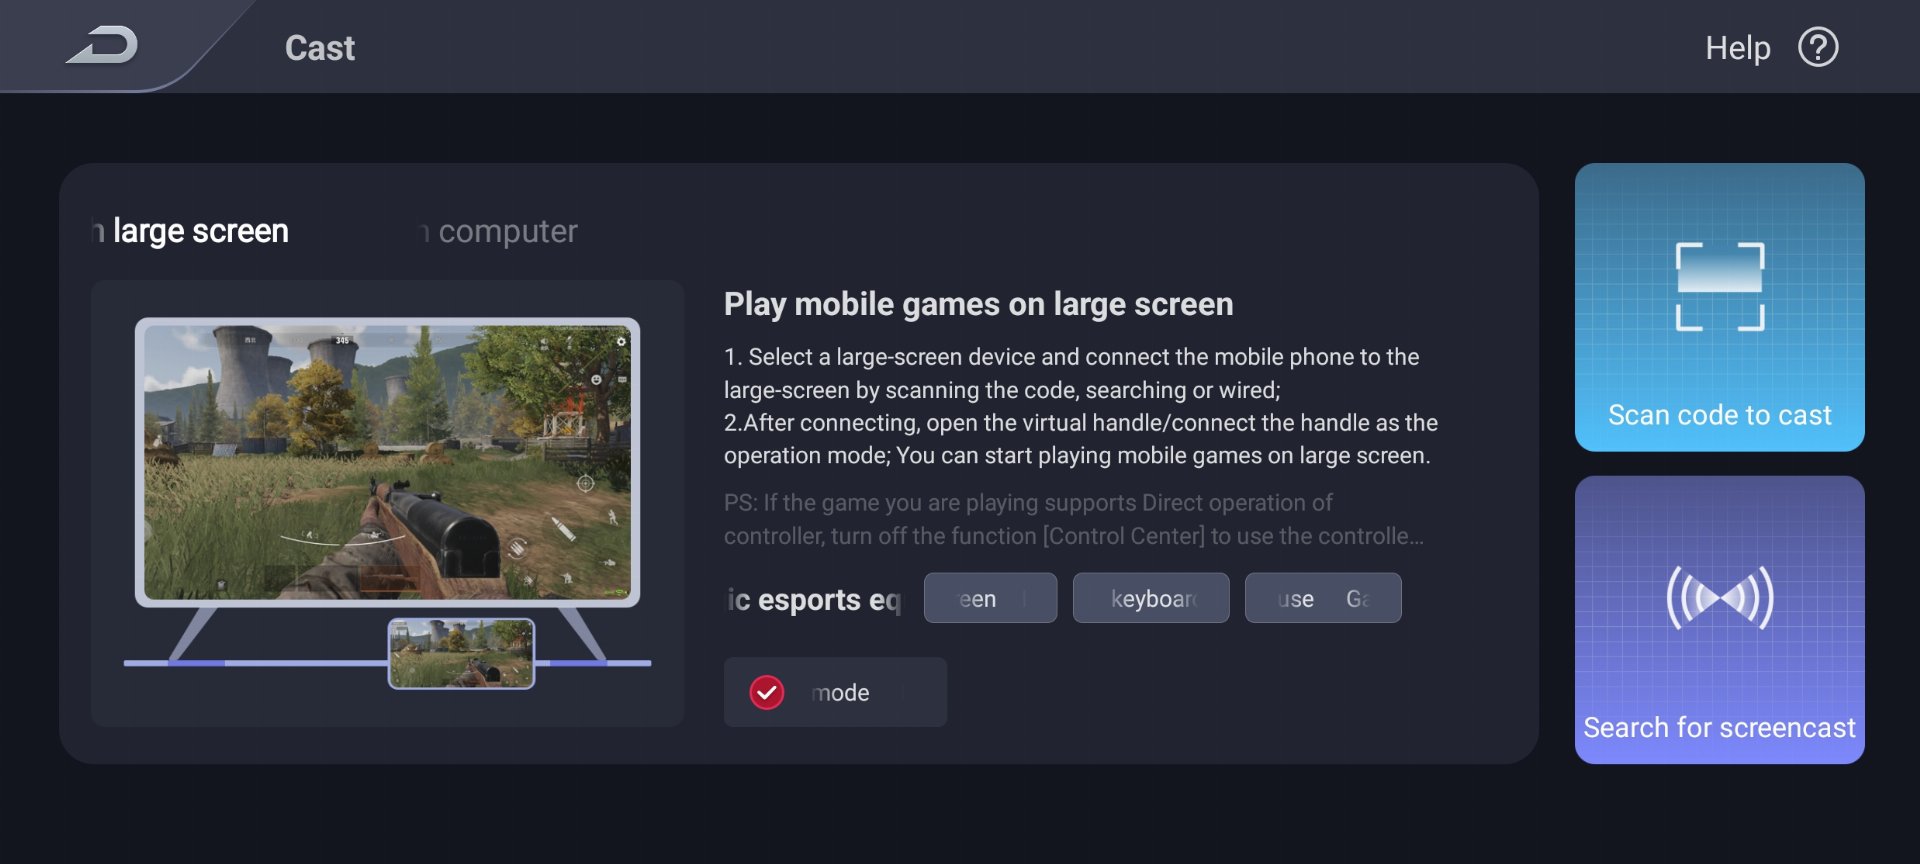Viewport: 1920px width, 864px height.
Task: Tap the wireless broadcast signal icon
Action: coord(1719,598)
